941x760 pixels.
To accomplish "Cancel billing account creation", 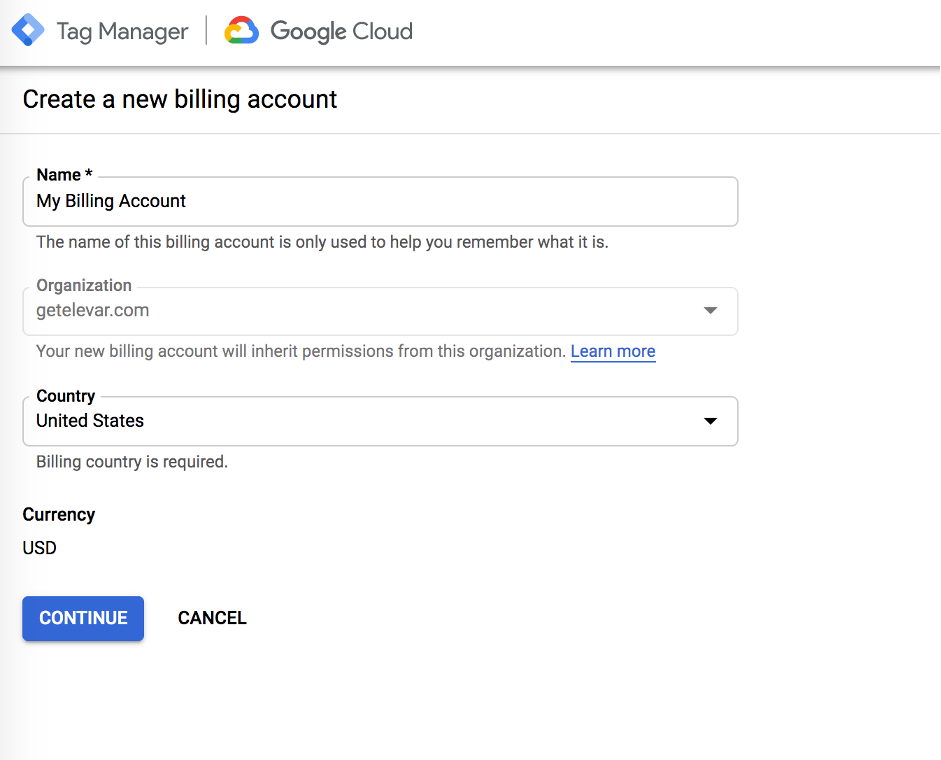I will pos(212,618).
